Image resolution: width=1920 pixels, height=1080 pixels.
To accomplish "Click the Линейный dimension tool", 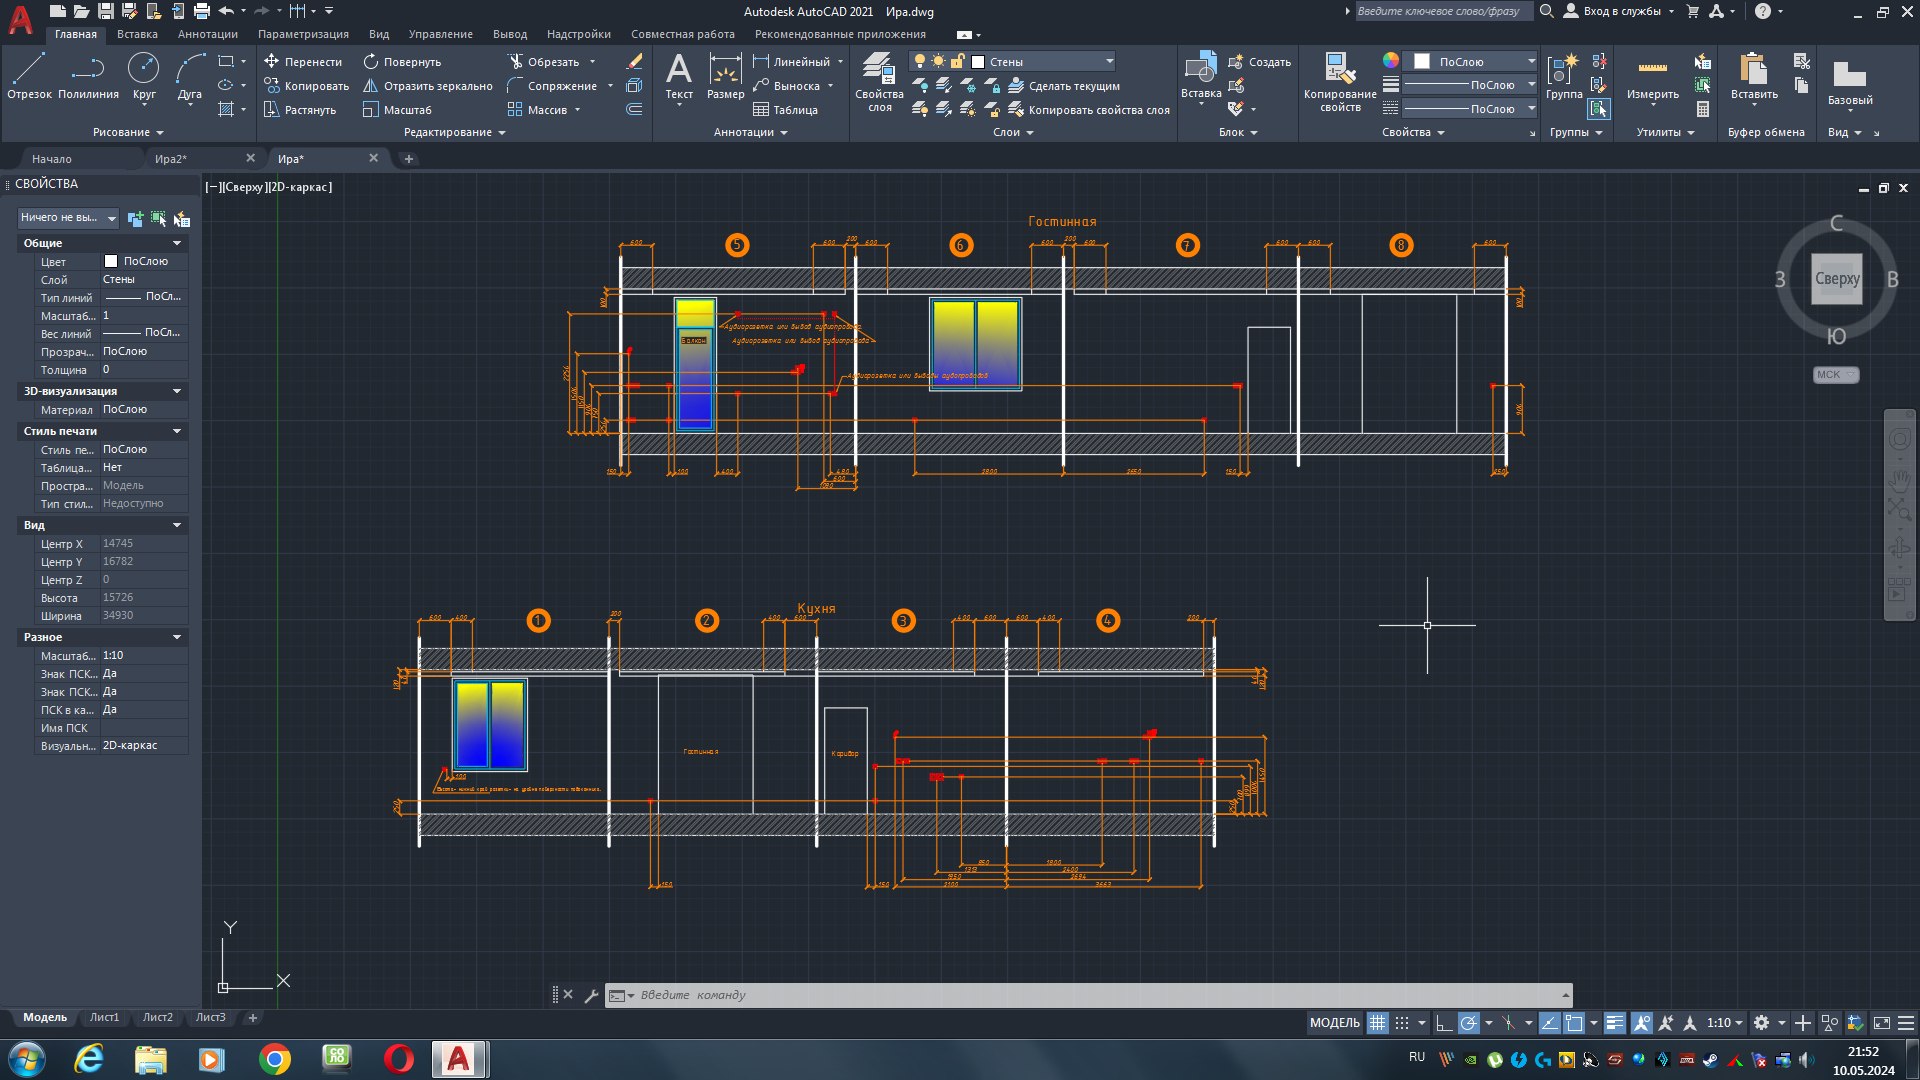I will pos(791,62).
